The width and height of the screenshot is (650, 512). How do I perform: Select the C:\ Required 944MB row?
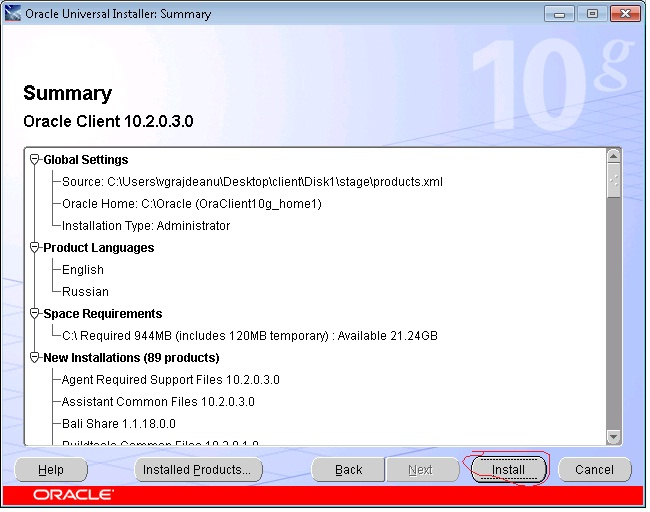coord(250,335)
